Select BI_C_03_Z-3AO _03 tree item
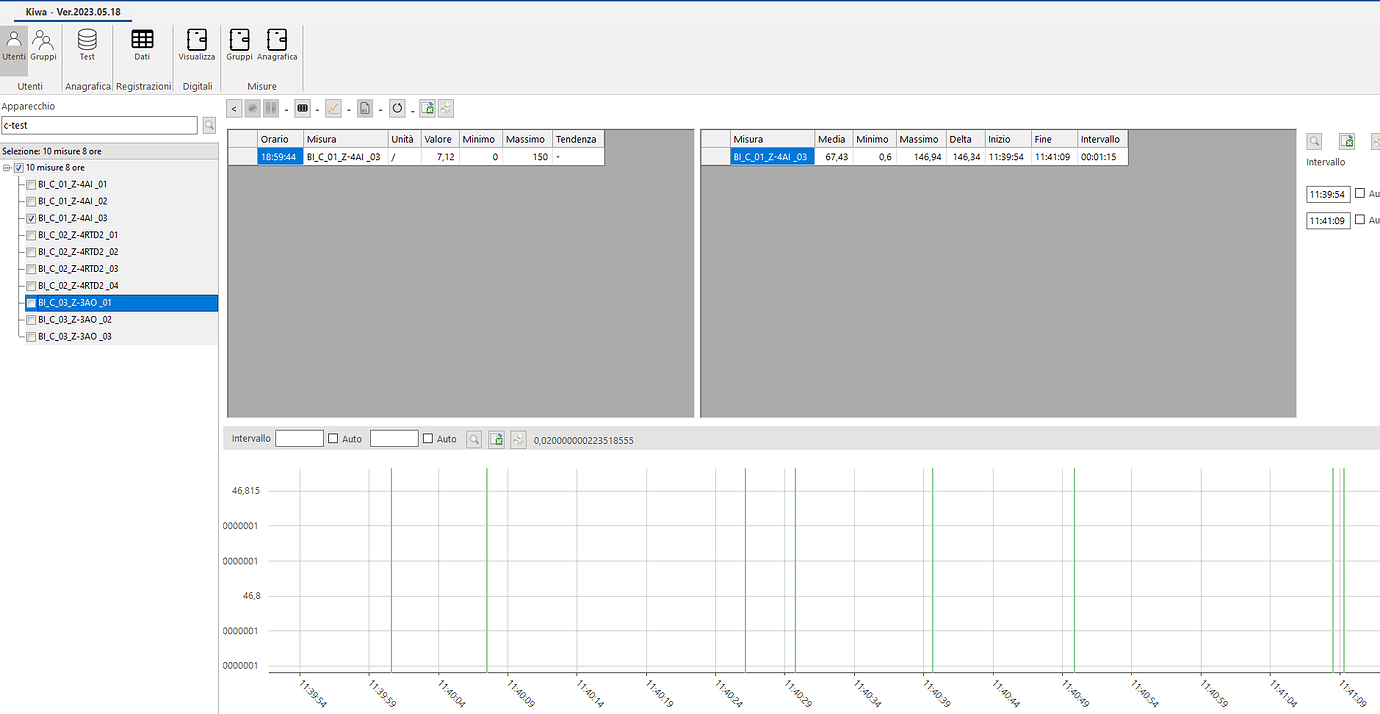The height and width of the screenshot is (714, 1380). [74, 337]
